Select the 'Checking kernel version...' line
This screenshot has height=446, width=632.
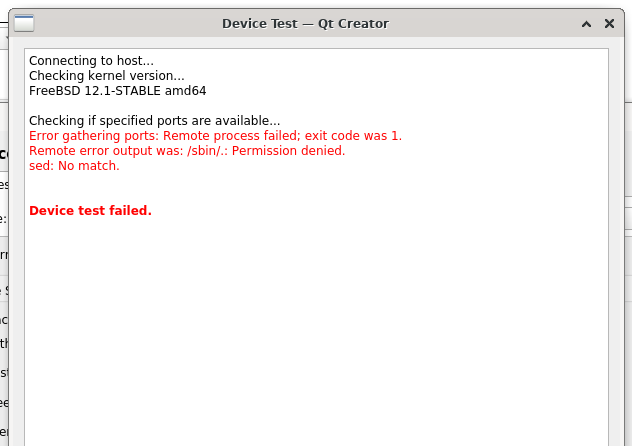click(107, 75)
